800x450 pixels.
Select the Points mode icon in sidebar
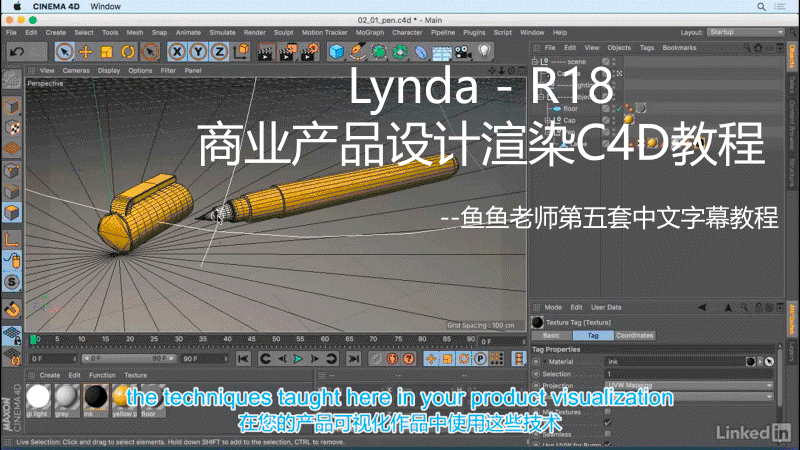pyautogui.click(x=12, y=170)
